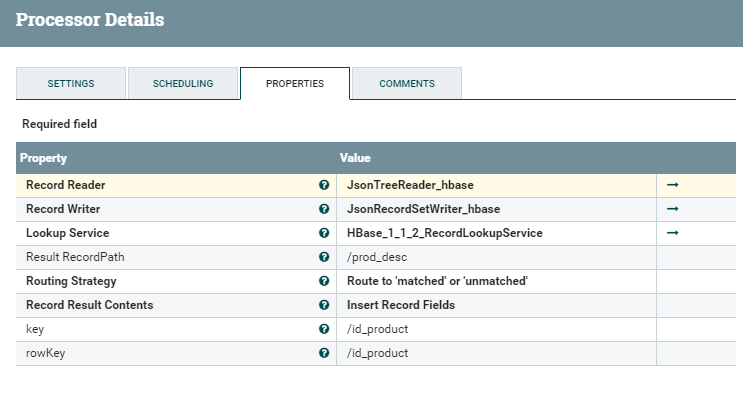Edit the Result RecordPath value /prod_desc
The width and height of the screenshot is (743, 409).
496,257
